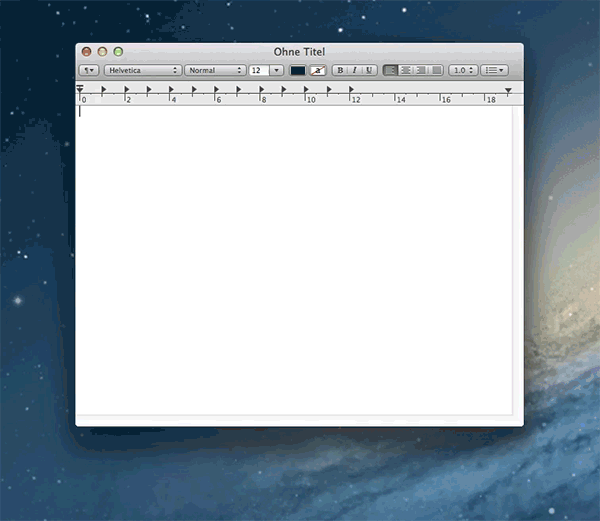This screenshot has height=521, width=600.
Task: Open the list bullets and numbering menu
Action: point(494,70)
